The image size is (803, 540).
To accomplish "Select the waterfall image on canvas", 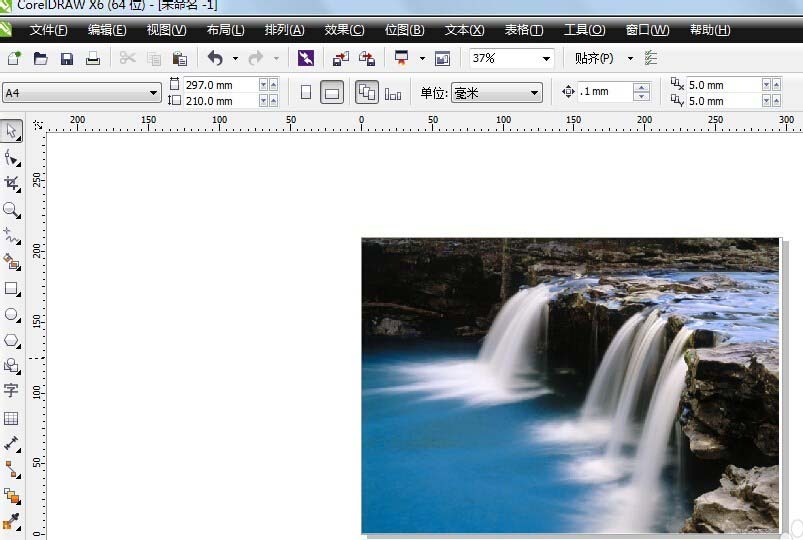I will (x=570, y=385).
